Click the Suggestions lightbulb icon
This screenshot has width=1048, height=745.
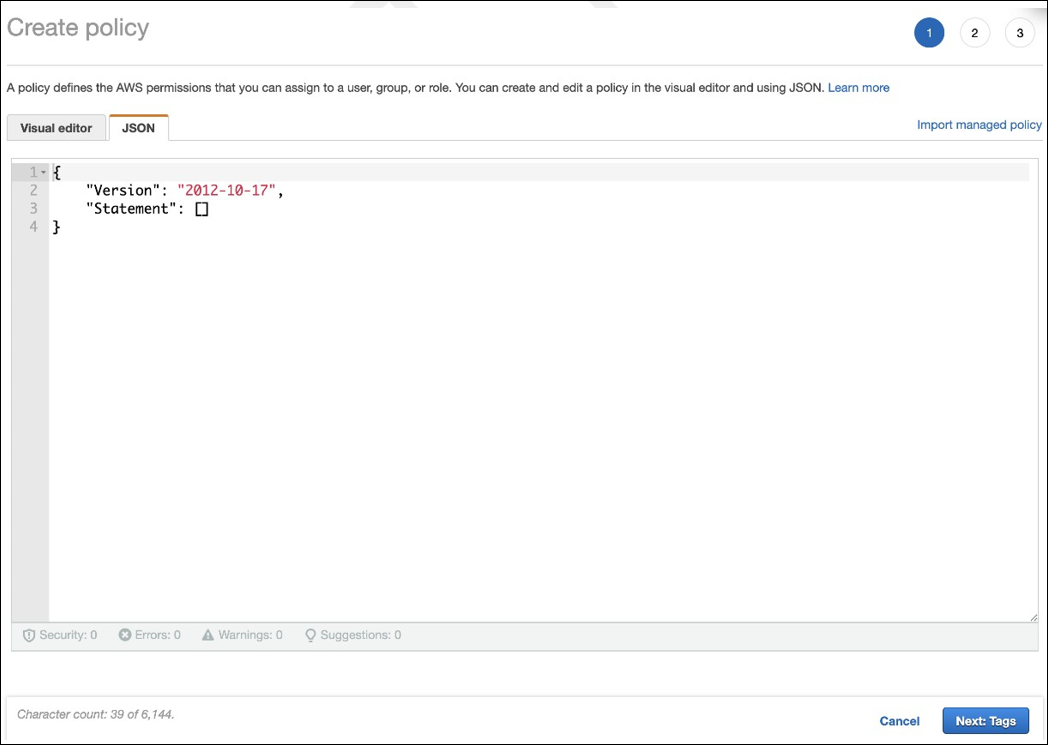click(x=311, y=635)
